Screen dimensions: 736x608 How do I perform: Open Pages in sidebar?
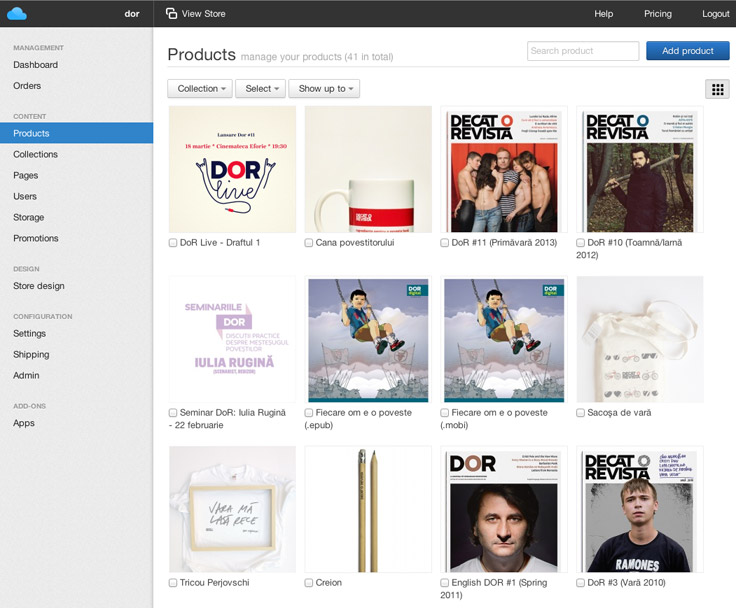pos(26,176)
